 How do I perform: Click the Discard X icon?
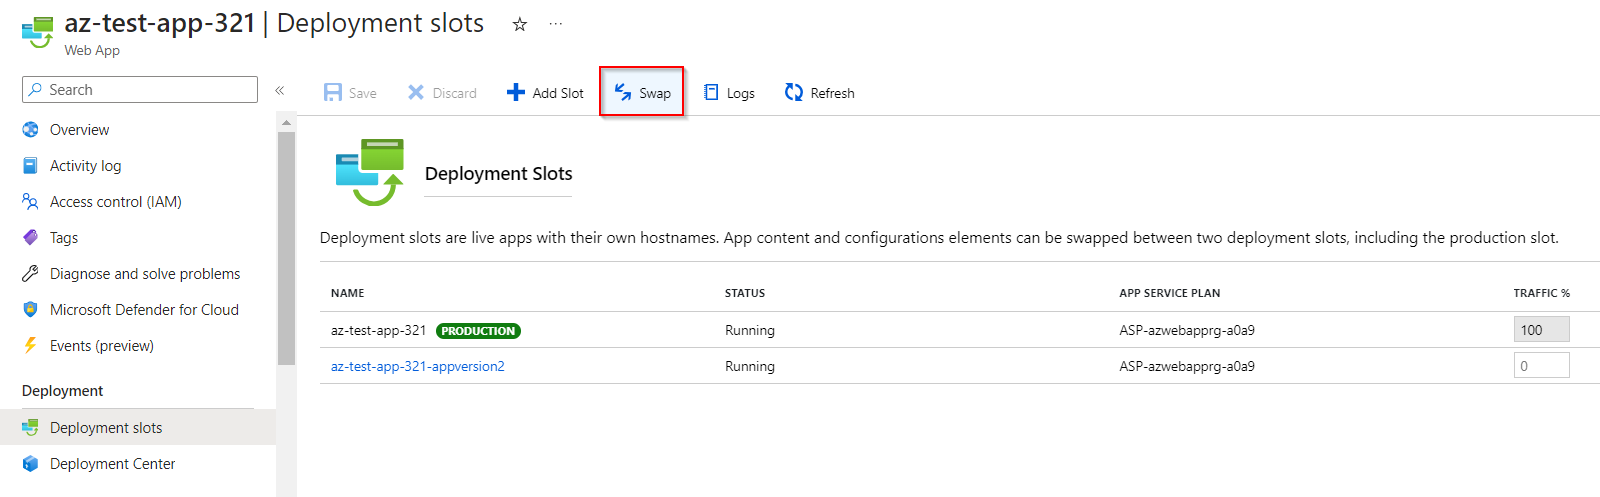(x=416, y=92)
